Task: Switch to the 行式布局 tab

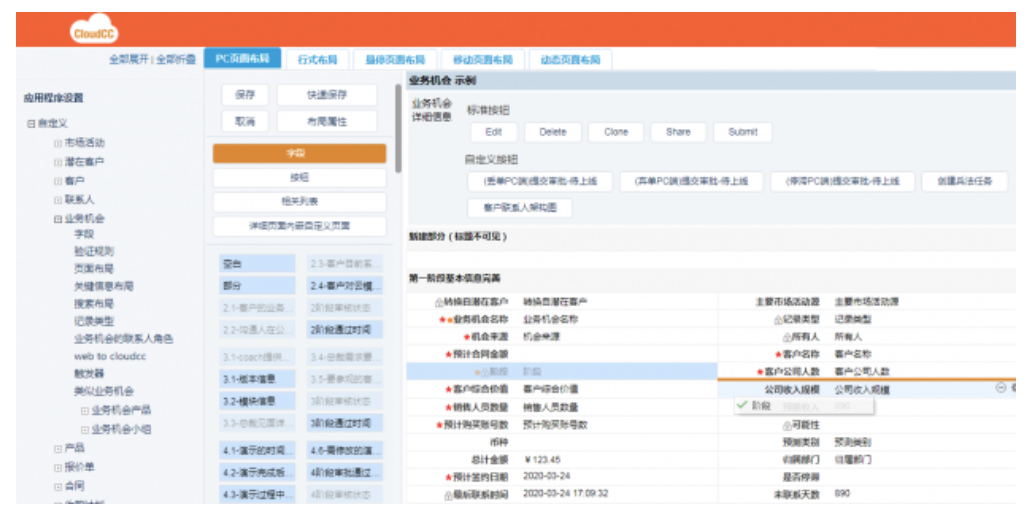Action: (317, 60)
